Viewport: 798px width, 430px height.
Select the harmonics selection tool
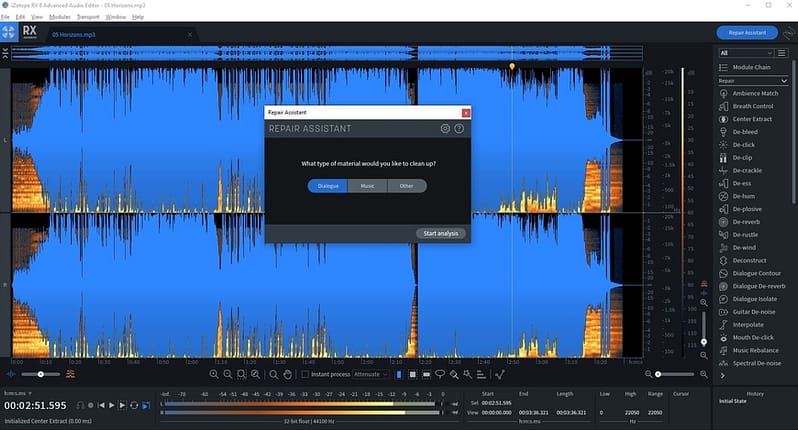point(481,375)
